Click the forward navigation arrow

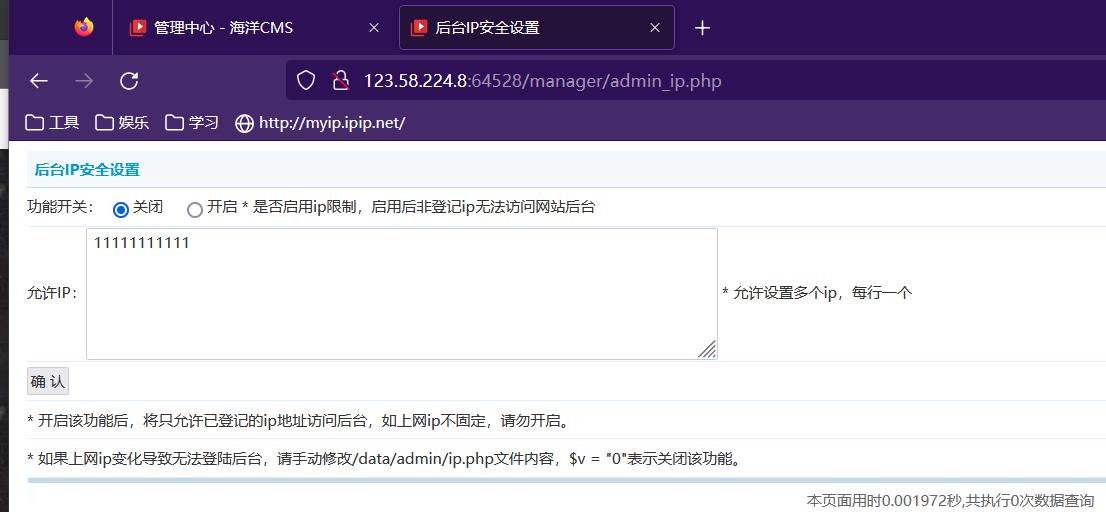pos(84,81)
